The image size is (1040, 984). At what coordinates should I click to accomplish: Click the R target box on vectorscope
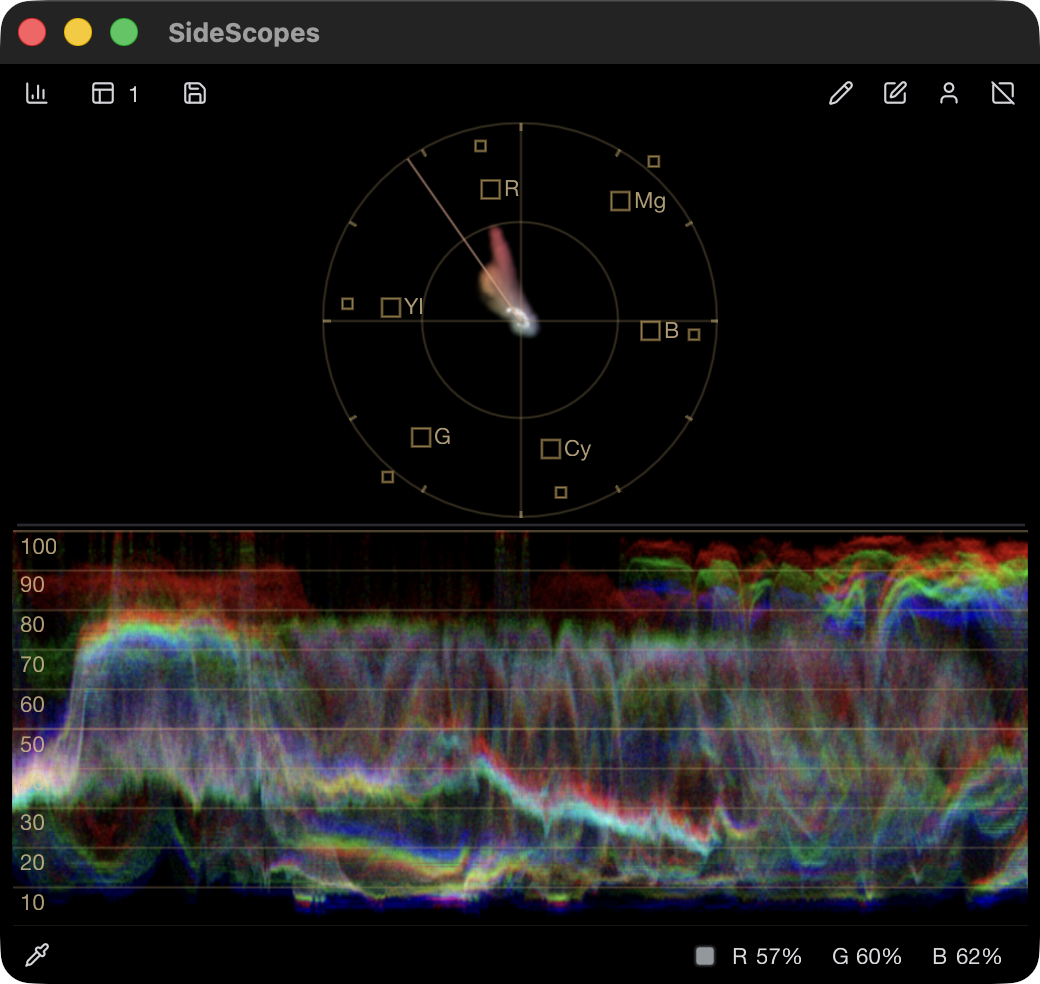click(490, 190)
